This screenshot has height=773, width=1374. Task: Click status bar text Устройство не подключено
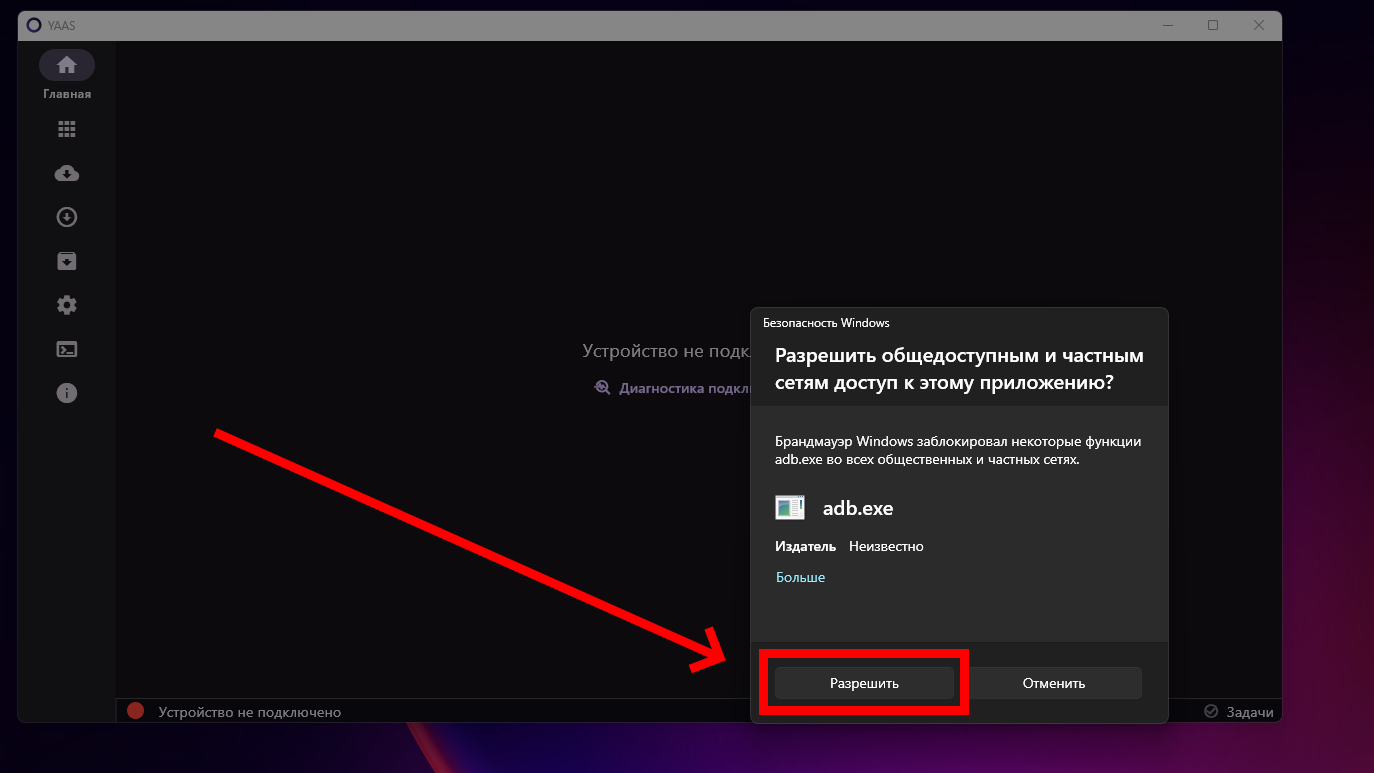[x=250, y=712]
